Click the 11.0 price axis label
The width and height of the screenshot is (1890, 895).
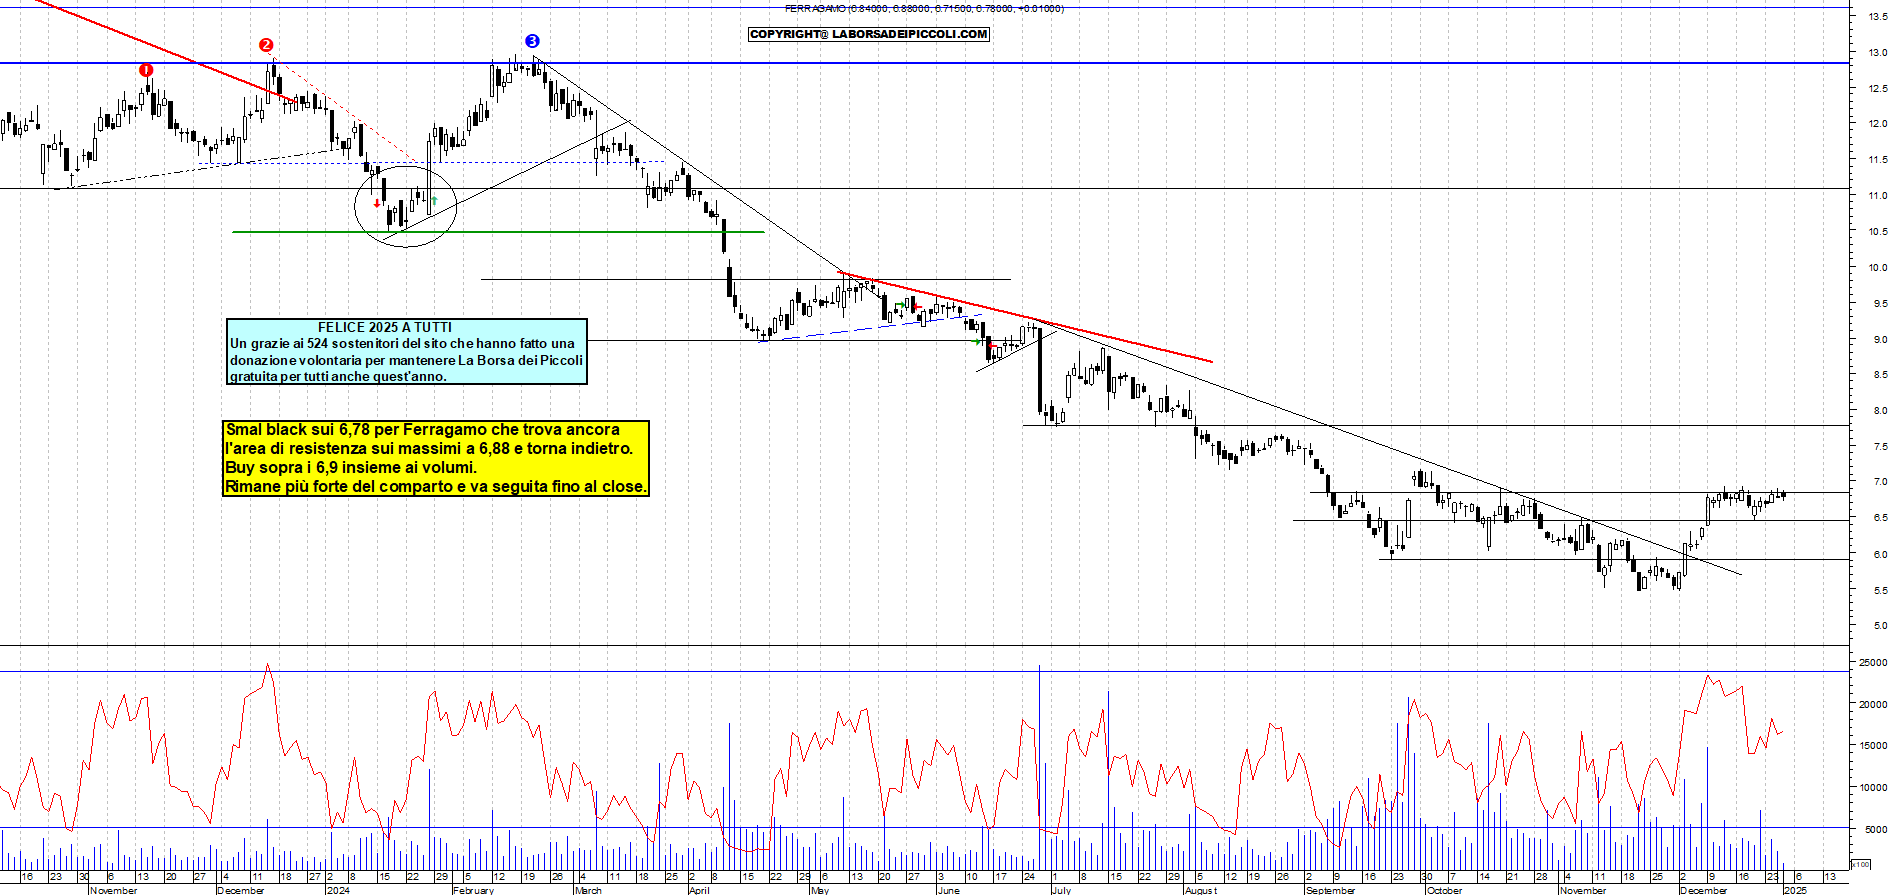pos(1878,196)
